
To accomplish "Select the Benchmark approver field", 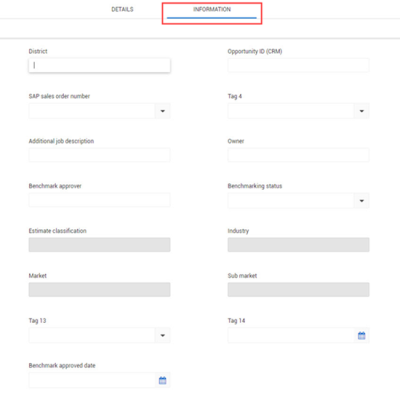I will tap(99, 200).
